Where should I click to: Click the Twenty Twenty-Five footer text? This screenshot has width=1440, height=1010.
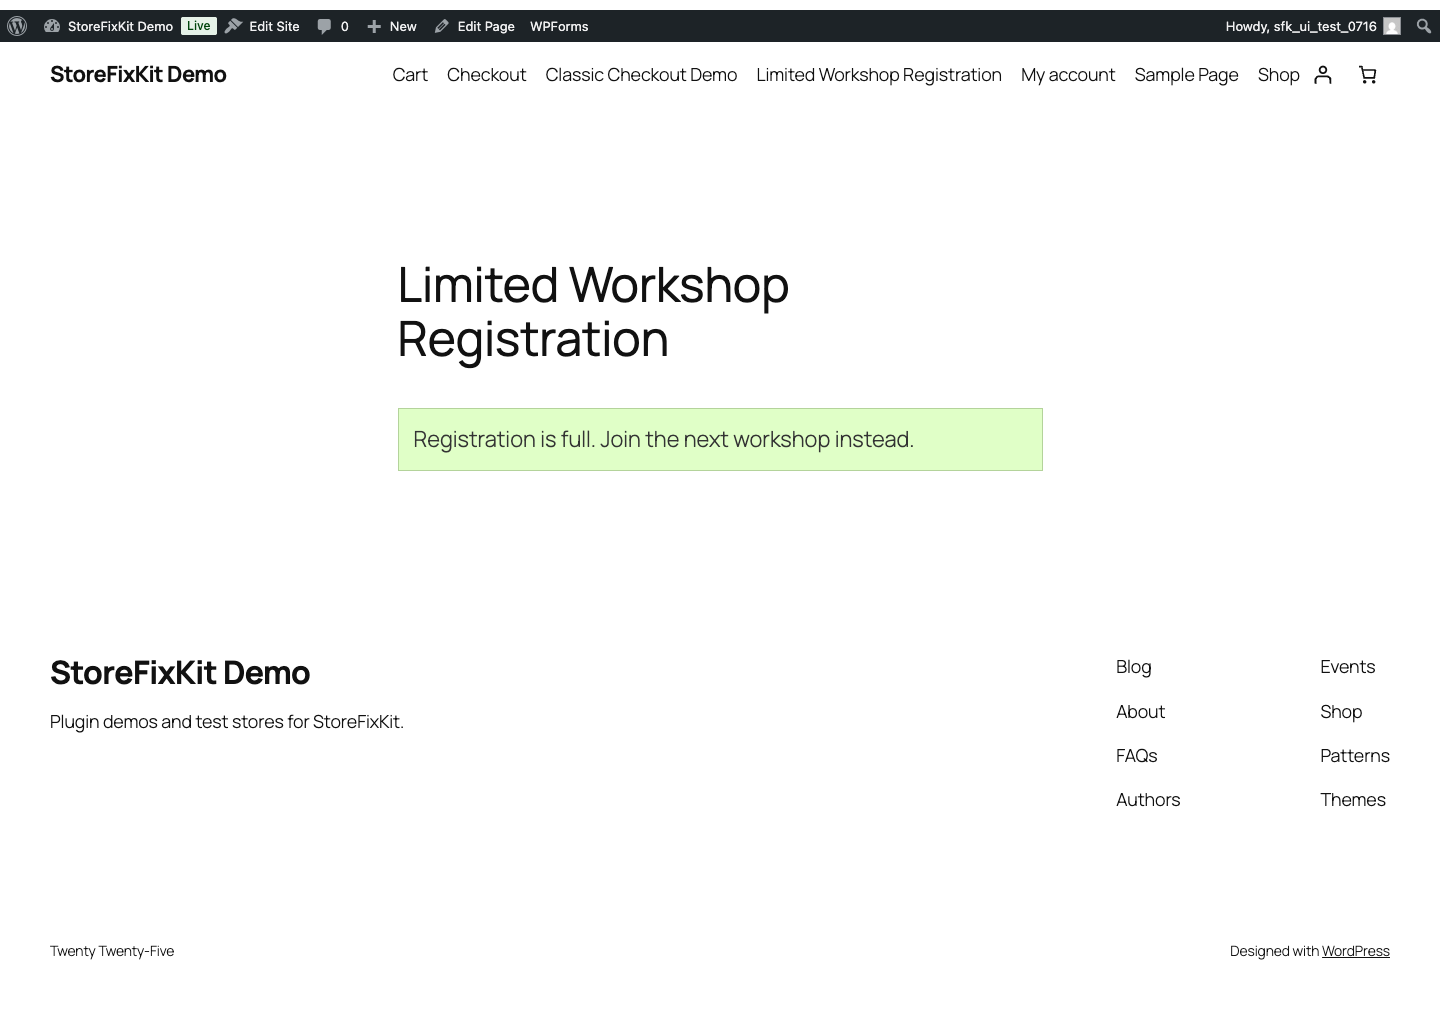click(x=112, y=951)
